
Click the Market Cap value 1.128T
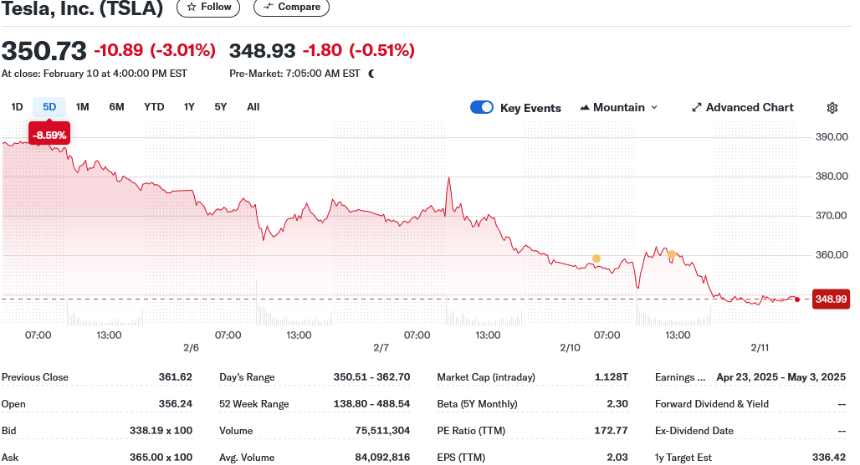point(611,377)
